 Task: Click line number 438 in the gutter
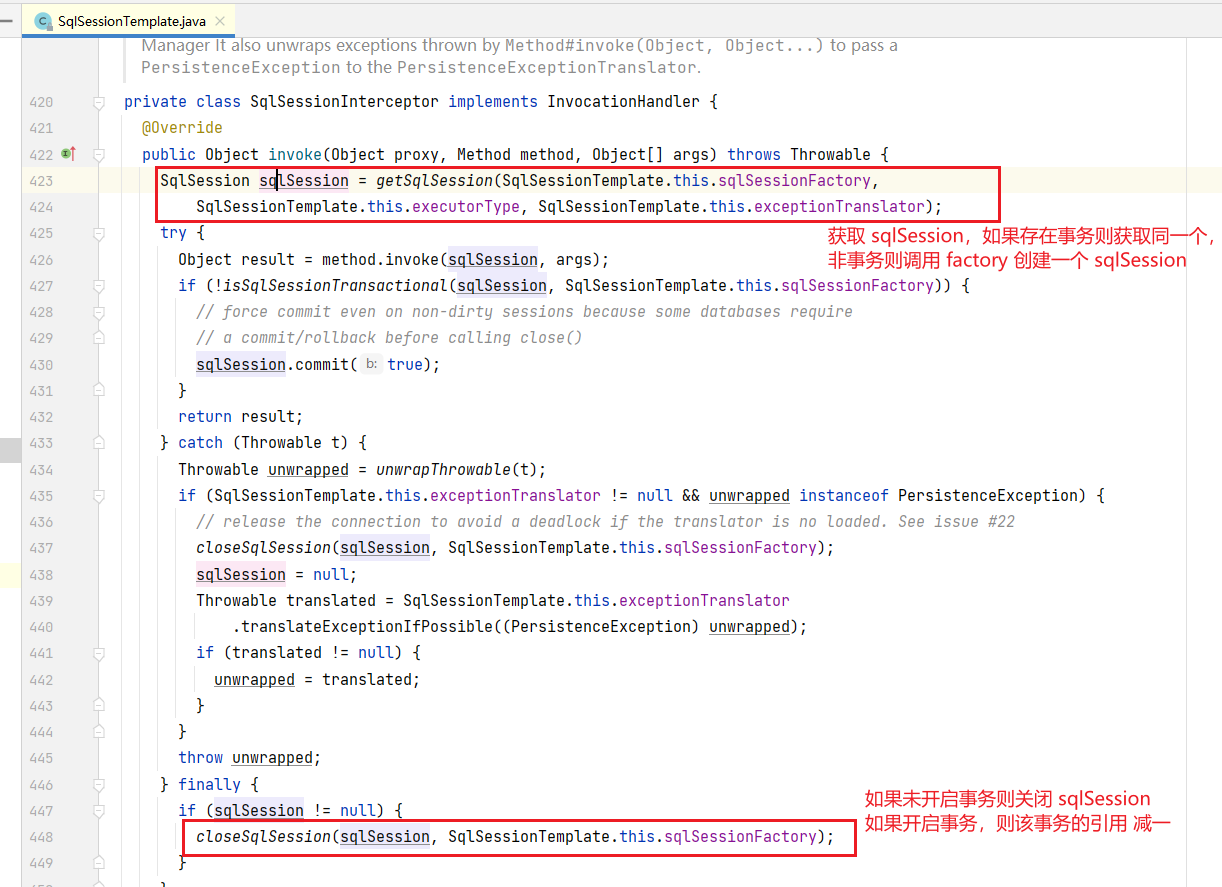tap(41, 575)
